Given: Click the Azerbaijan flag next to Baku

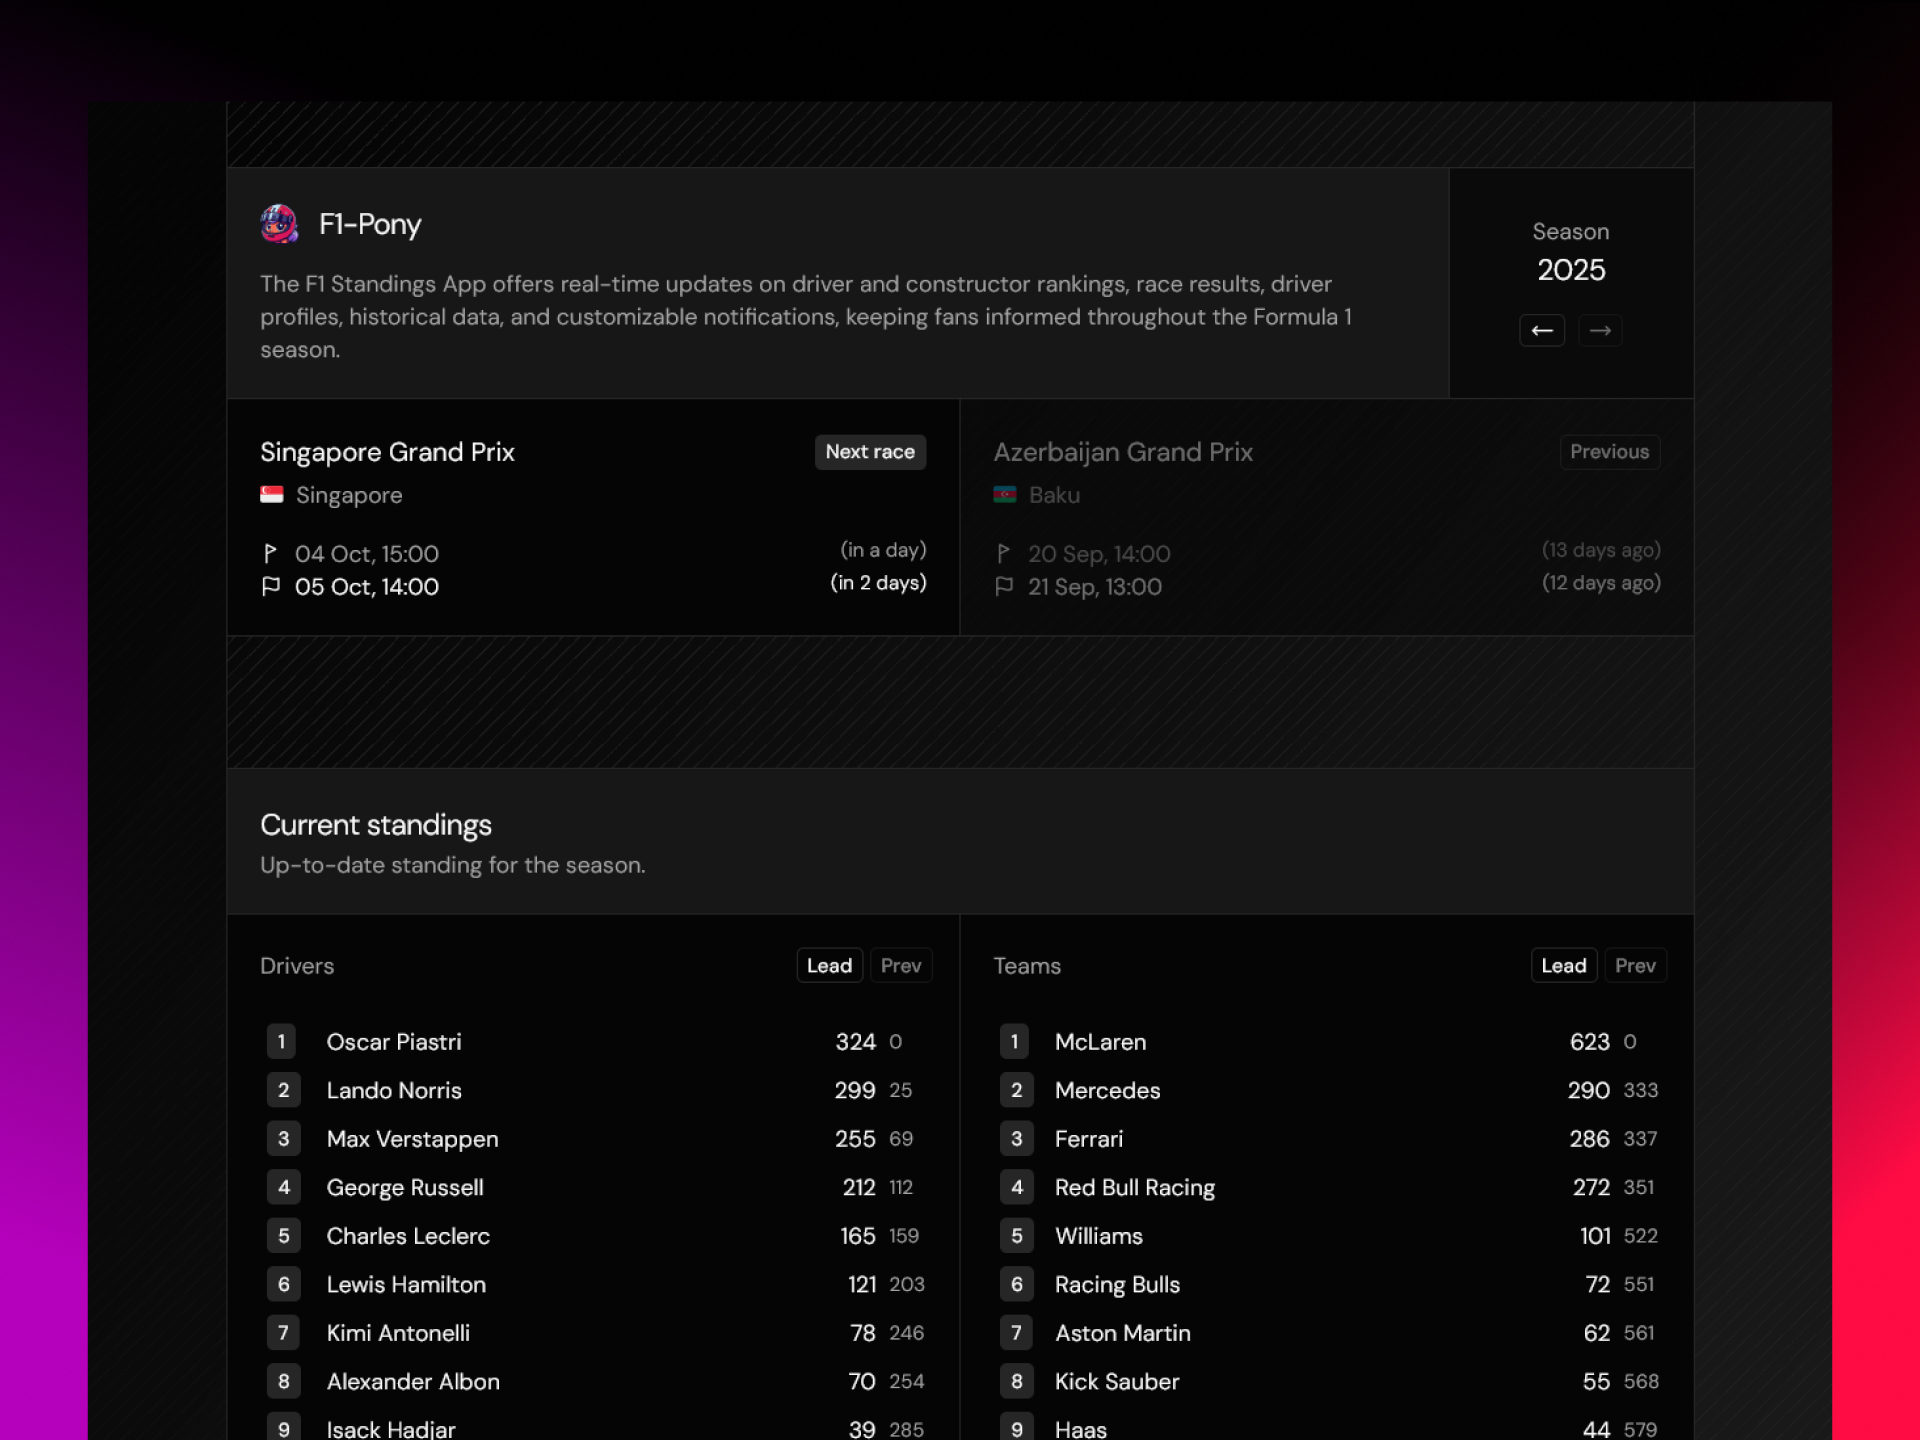Looking at the screenshot, I should click(x=1005, y=495).
